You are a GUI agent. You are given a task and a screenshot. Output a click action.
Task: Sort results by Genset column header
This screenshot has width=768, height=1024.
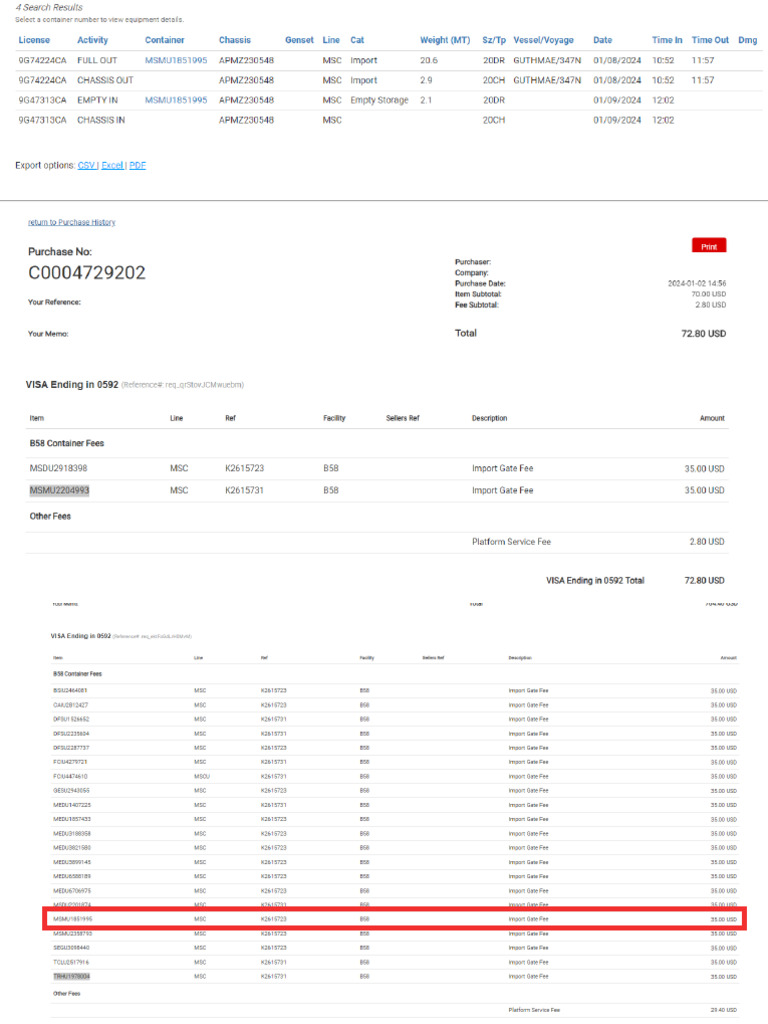click(x=299, y=40)
